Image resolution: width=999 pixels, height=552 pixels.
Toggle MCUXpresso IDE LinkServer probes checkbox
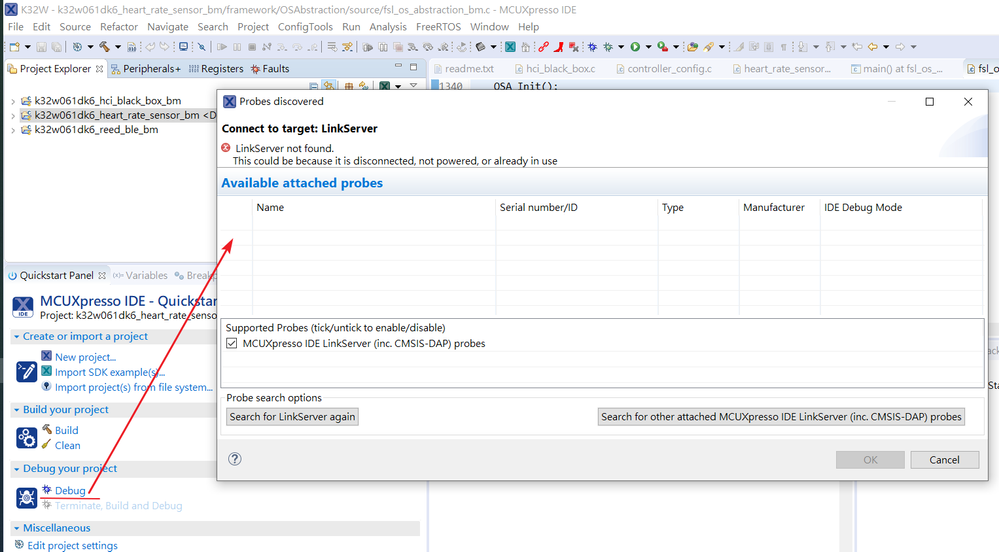(x=232, y=344)
